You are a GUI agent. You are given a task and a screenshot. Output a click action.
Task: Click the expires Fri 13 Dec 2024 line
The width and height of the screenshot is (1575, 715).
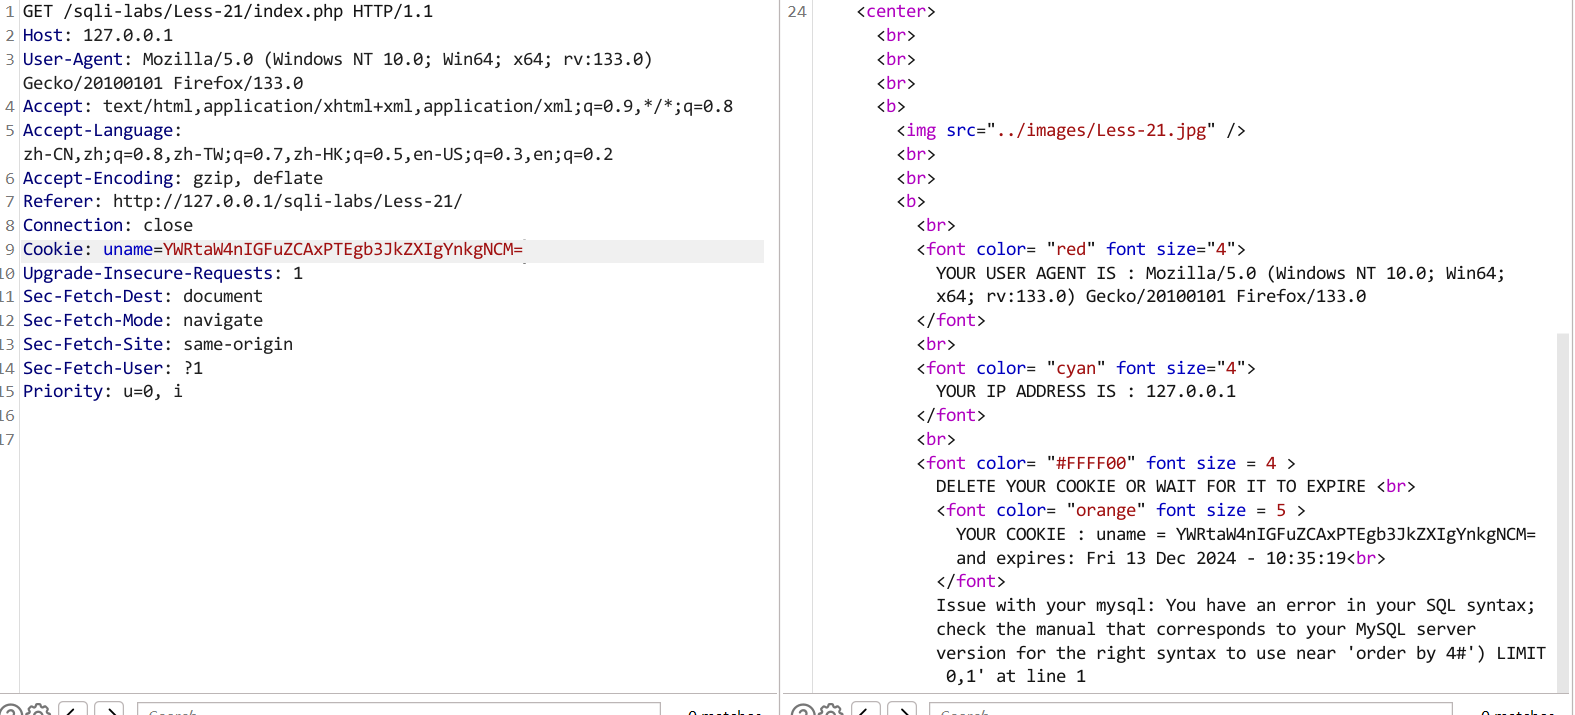pos(1171,558)
